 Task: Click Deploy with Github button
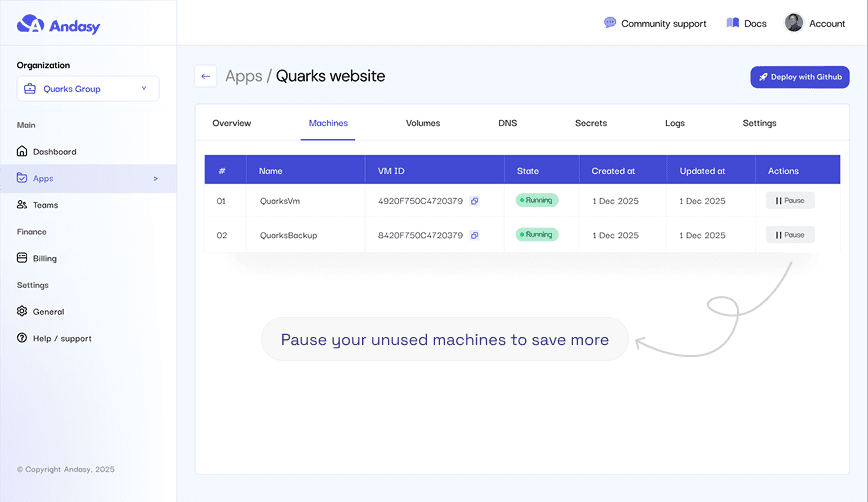(799, 77)
